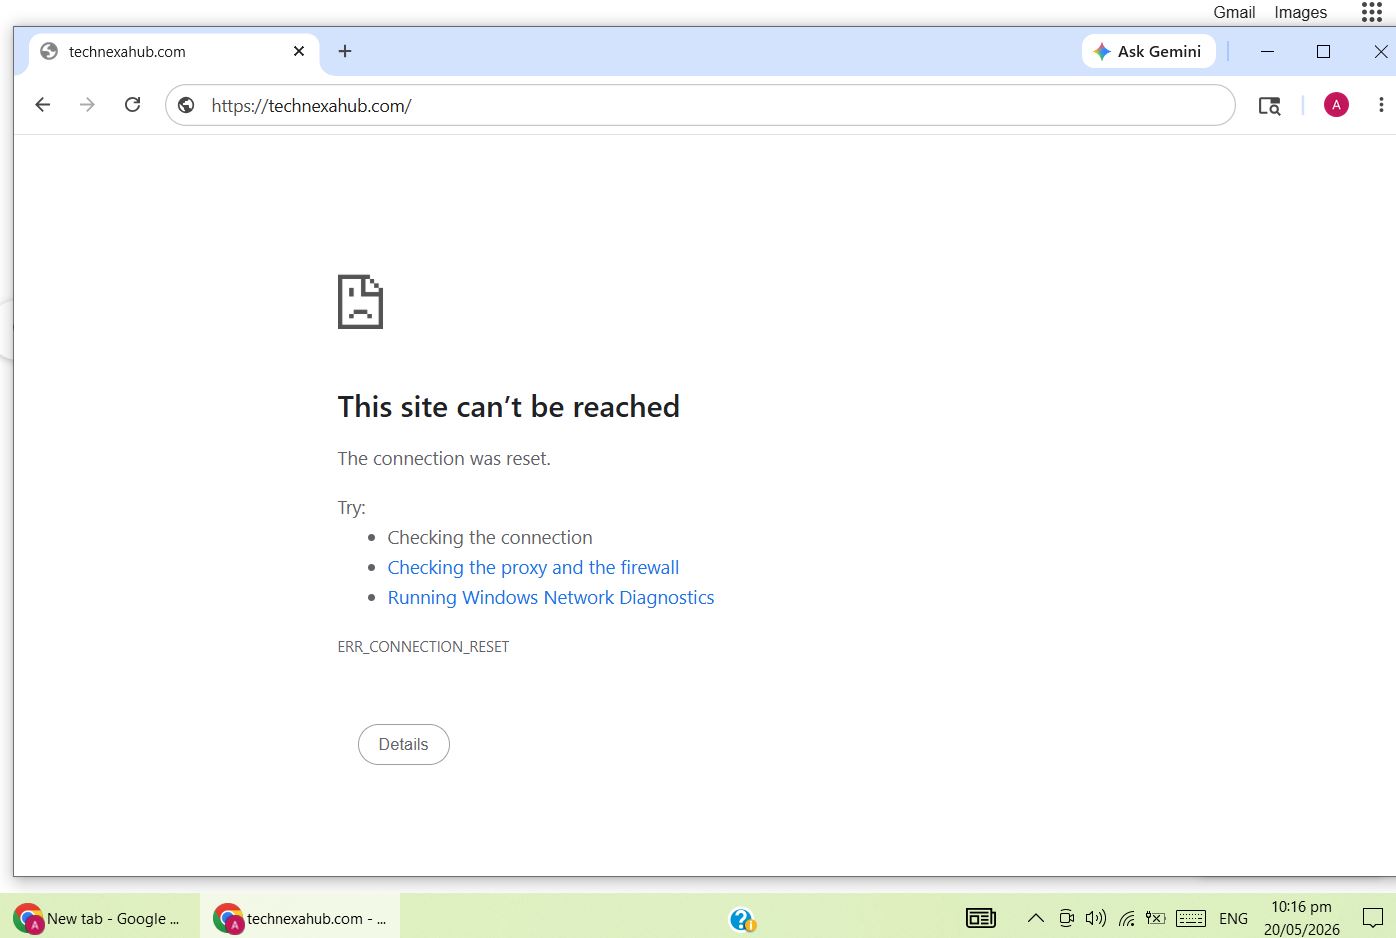Open the volume speaker tray icon
Viewport: 1396px width, 938px height.
pyautogui.click(x=1096, y=918)
